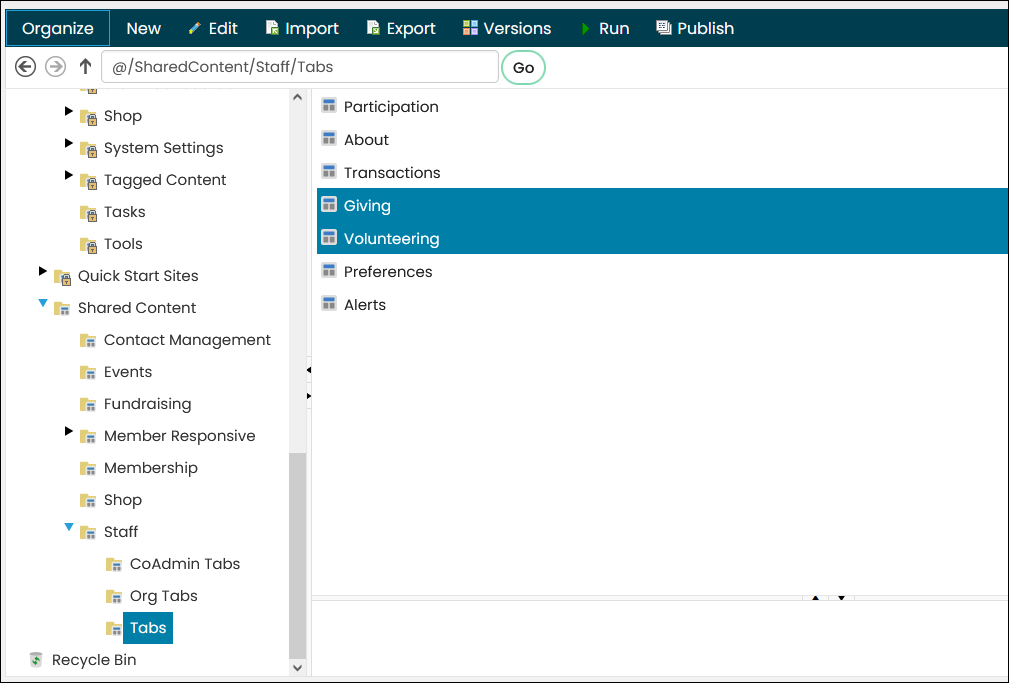This screenshot has height=683, width=1009.
Task: Expand the Member Responsive folder
Action: [x=69, y=431]
